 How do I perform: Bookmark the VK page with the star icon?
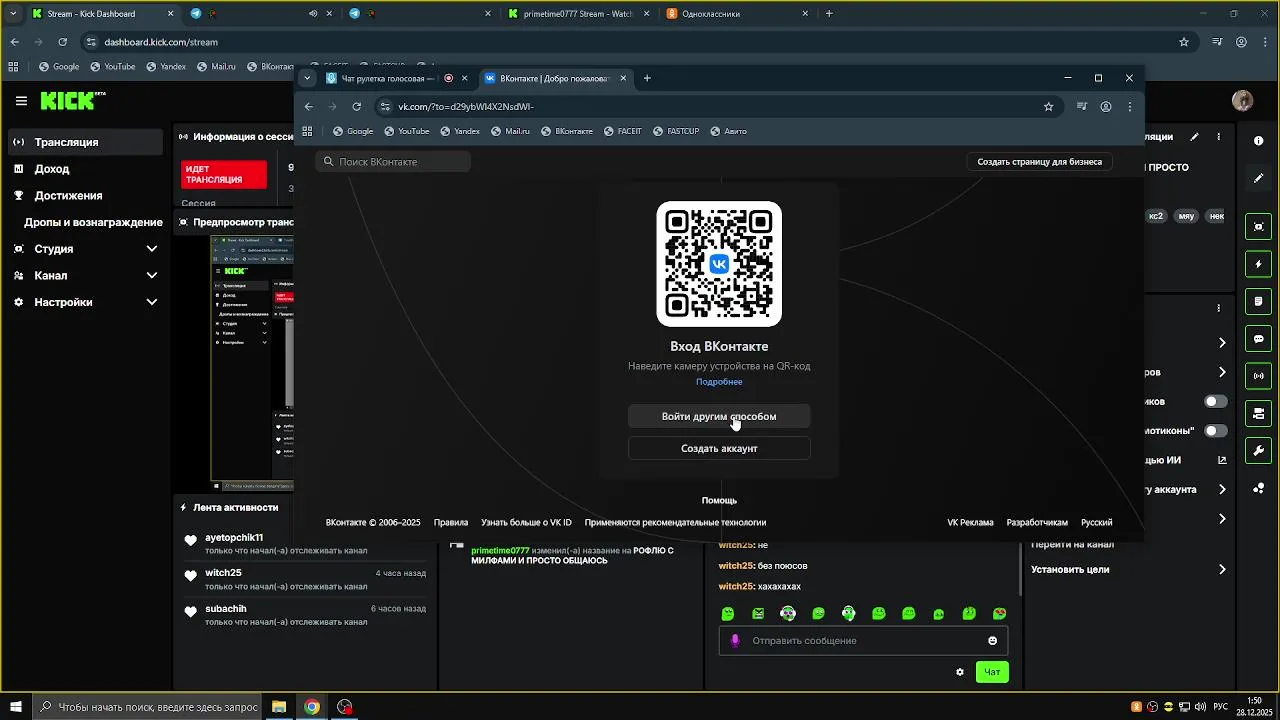(x=1048, y=106)
